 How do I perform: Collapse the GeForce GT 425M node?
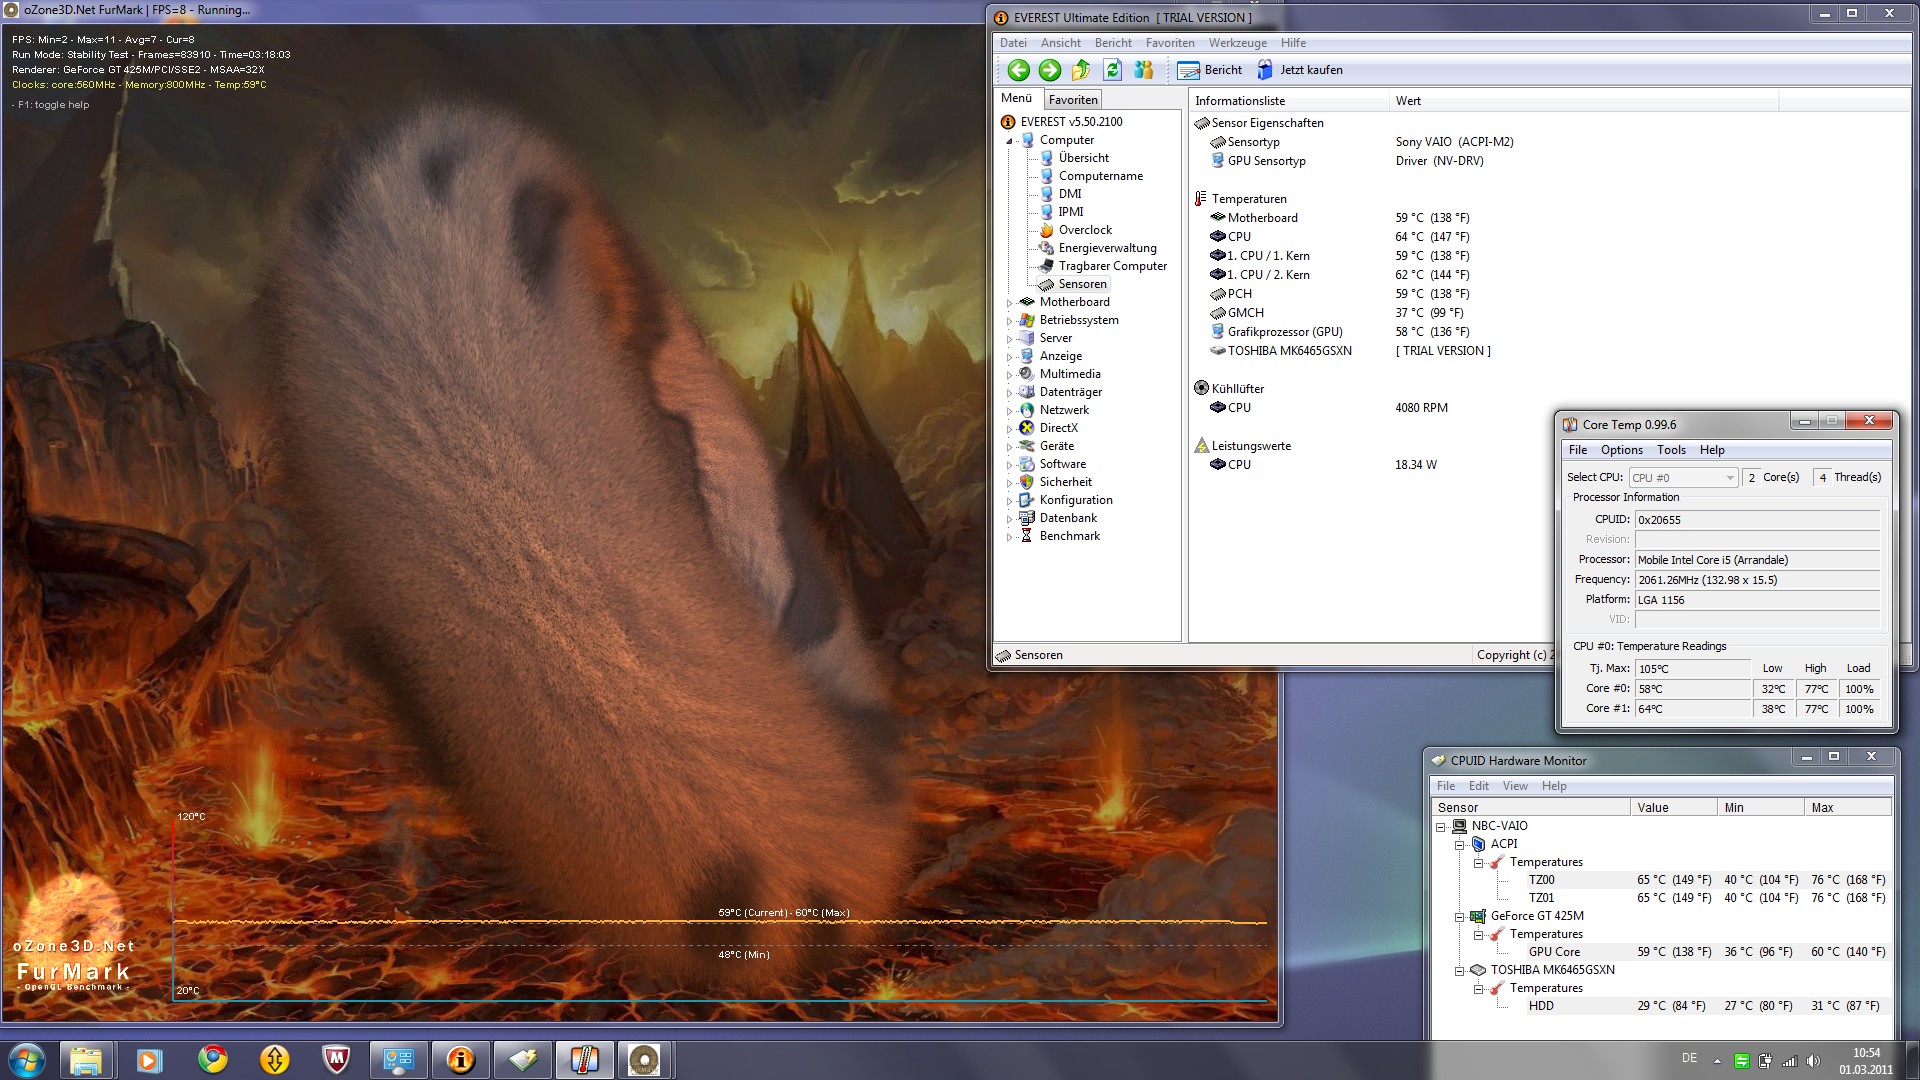pos(1460,917)
